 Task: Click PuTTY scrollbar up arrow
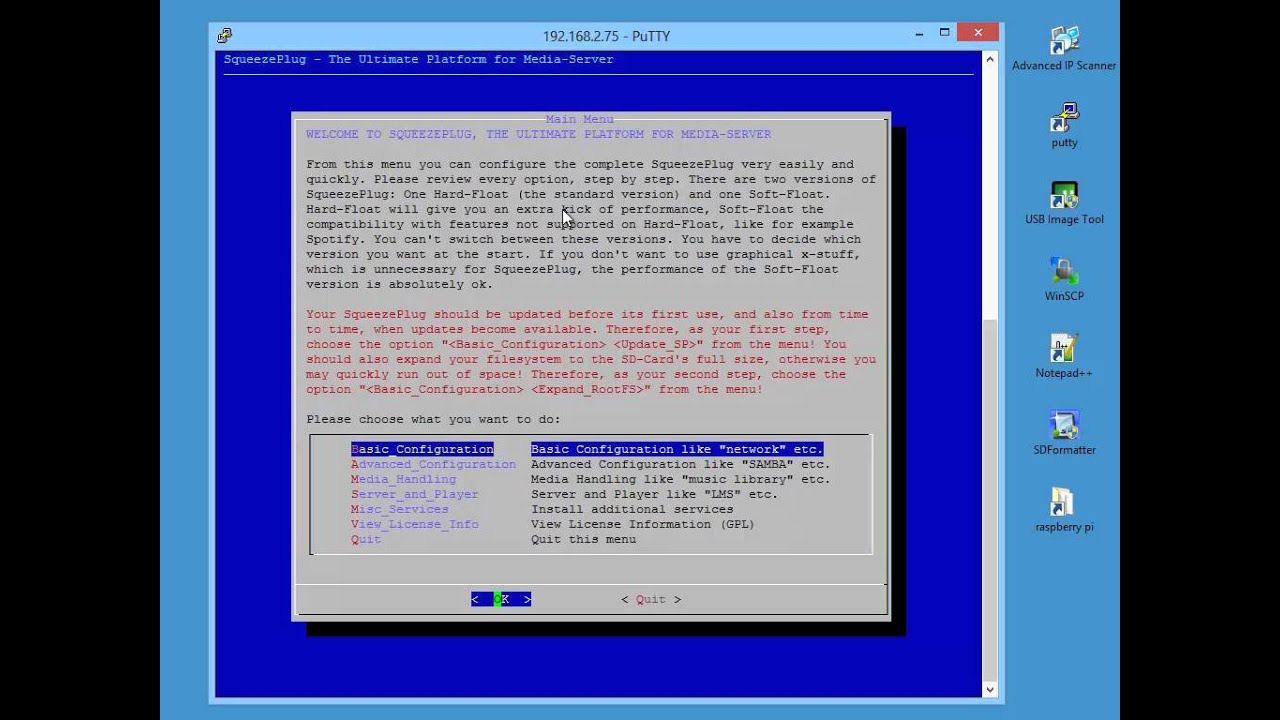click(x=990, y=59)
